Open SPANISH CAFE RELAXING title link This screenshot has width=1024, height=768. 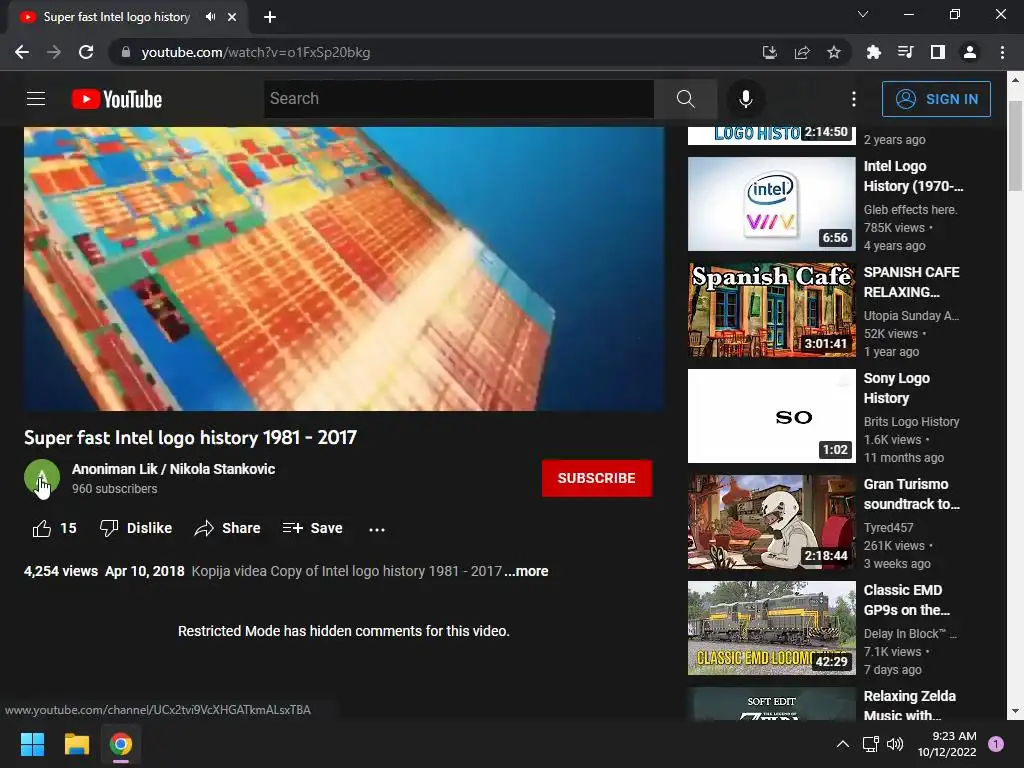(911, 281)
